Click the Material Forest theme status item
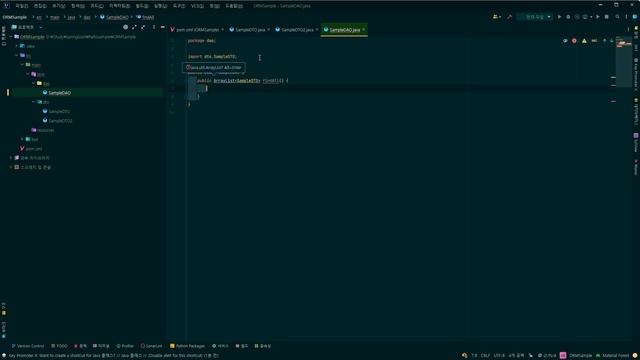The height and width of the screenshot is (360, 640). tap(613, 356)
